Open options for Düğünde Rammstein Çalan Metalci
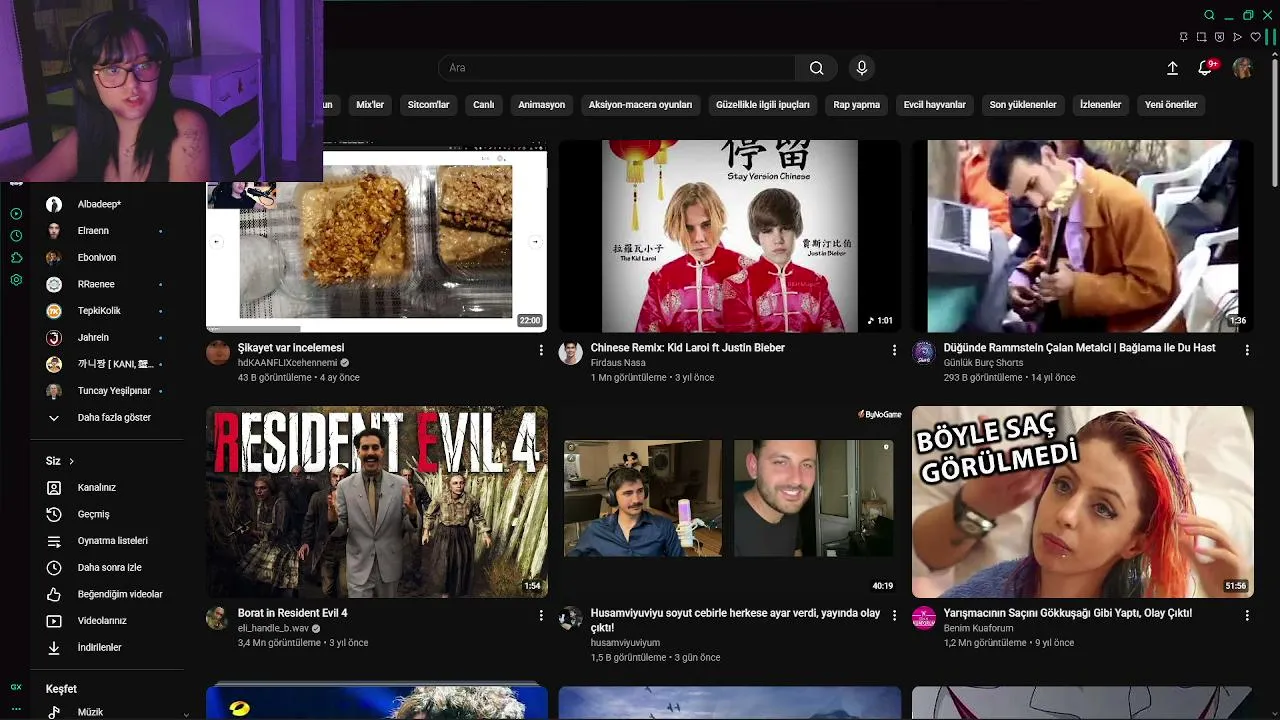The width and height of the screenshot is (1280, 720). [x=1247, y=350]
